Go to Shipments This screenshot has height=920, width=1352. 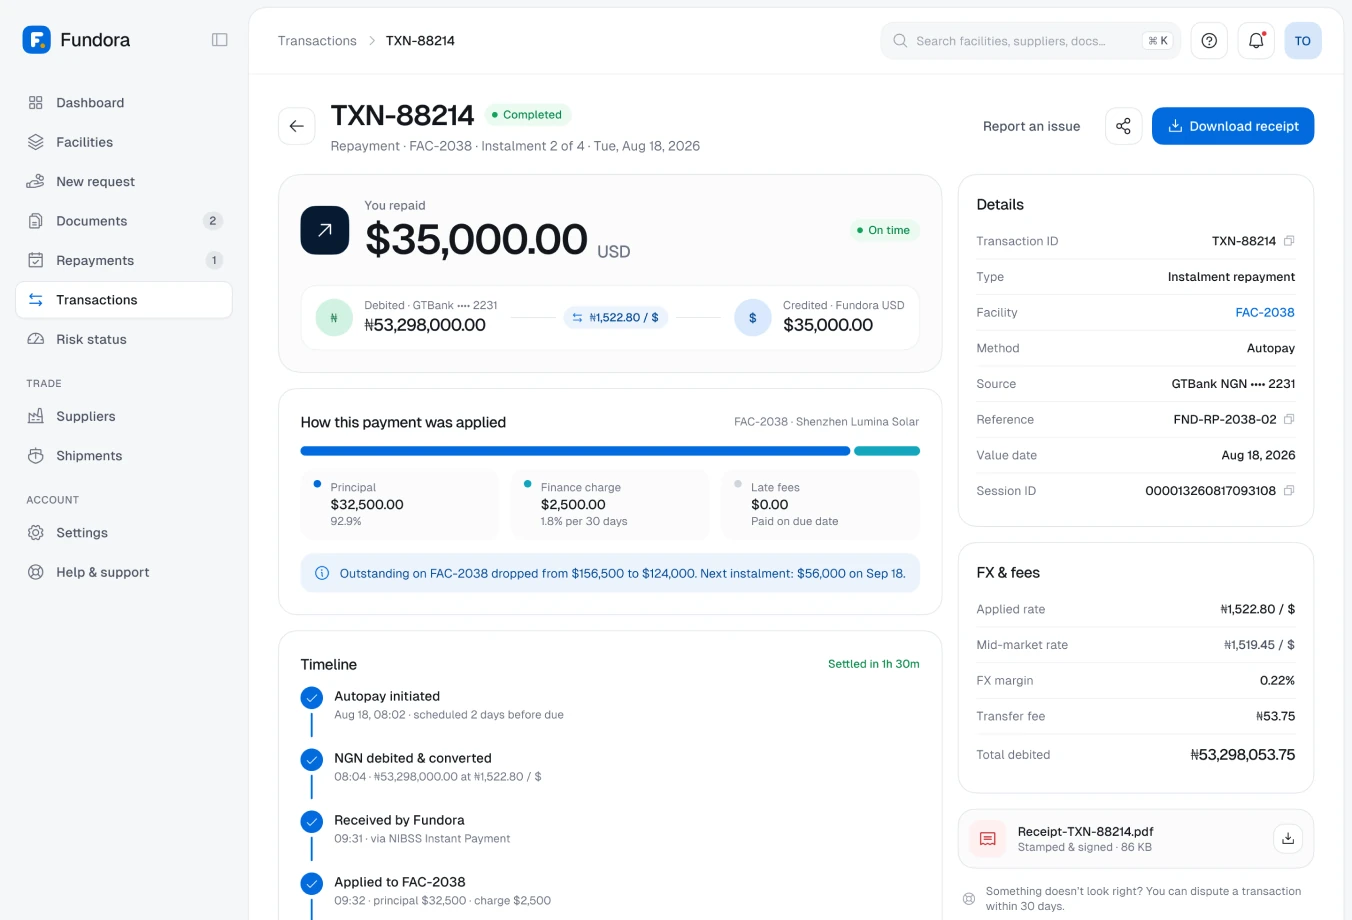click(124, 456)
